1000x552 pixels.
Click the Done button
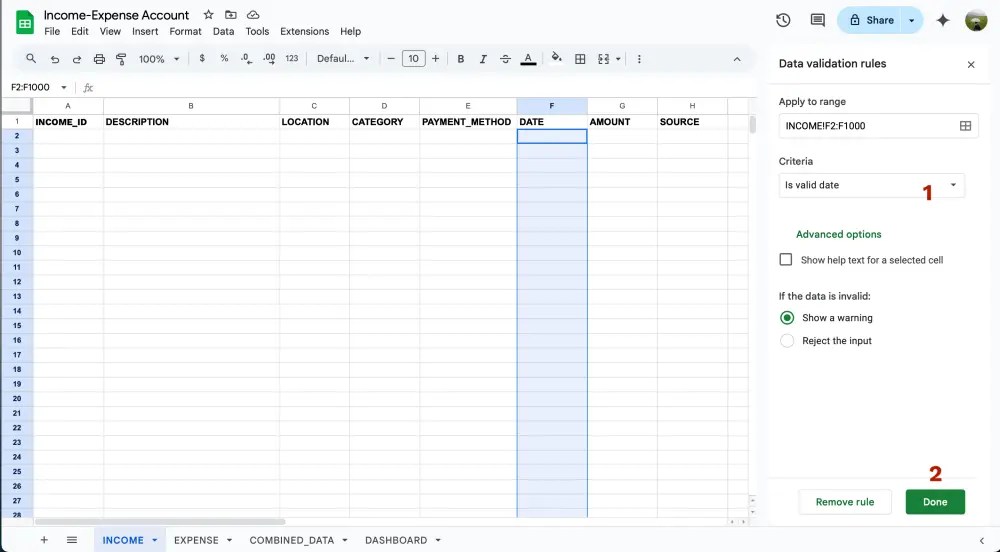coord(935,502)
